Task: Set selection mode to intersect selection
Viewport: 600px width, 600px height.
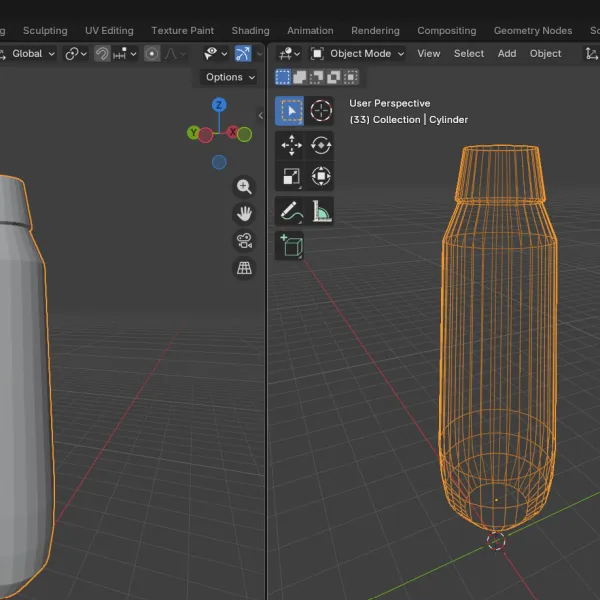Action: coord(351,77)
